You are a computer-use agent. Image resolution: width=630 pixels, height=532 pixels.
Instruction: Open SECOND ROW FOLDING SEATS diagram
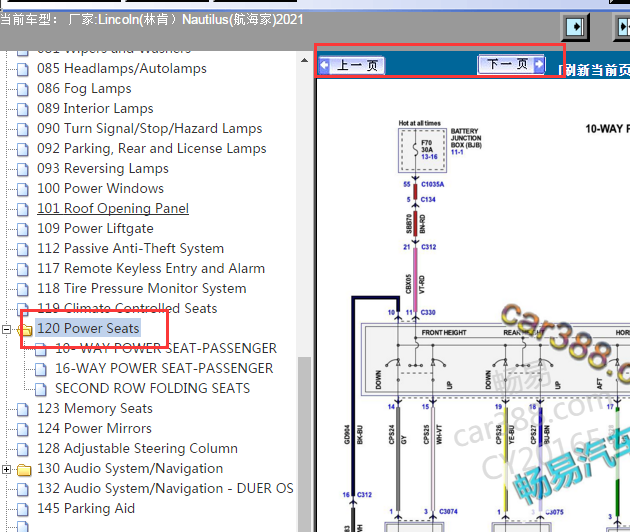click(152, 389)
